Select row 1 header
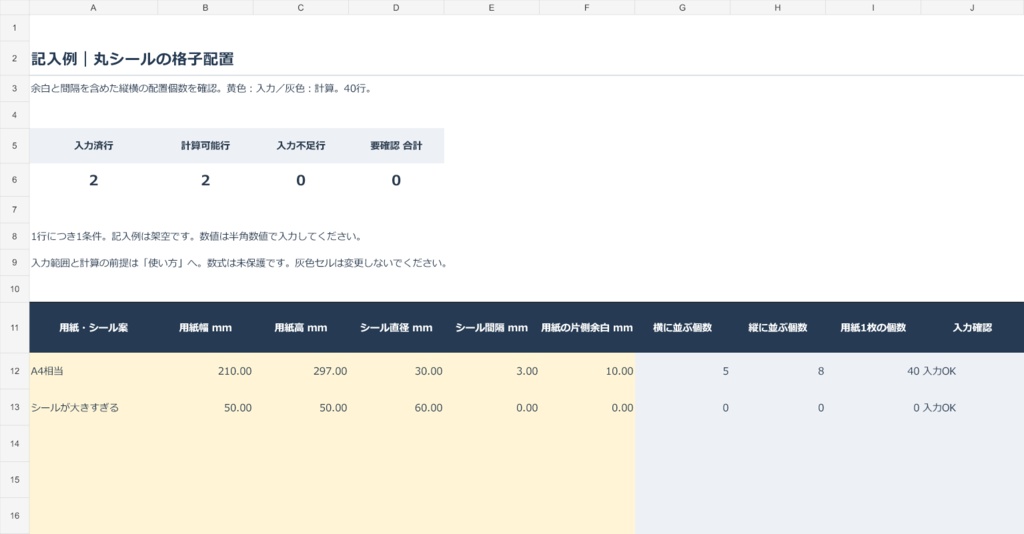The height and width of the screenshot is (534, 1024). (x=14, y=28)
